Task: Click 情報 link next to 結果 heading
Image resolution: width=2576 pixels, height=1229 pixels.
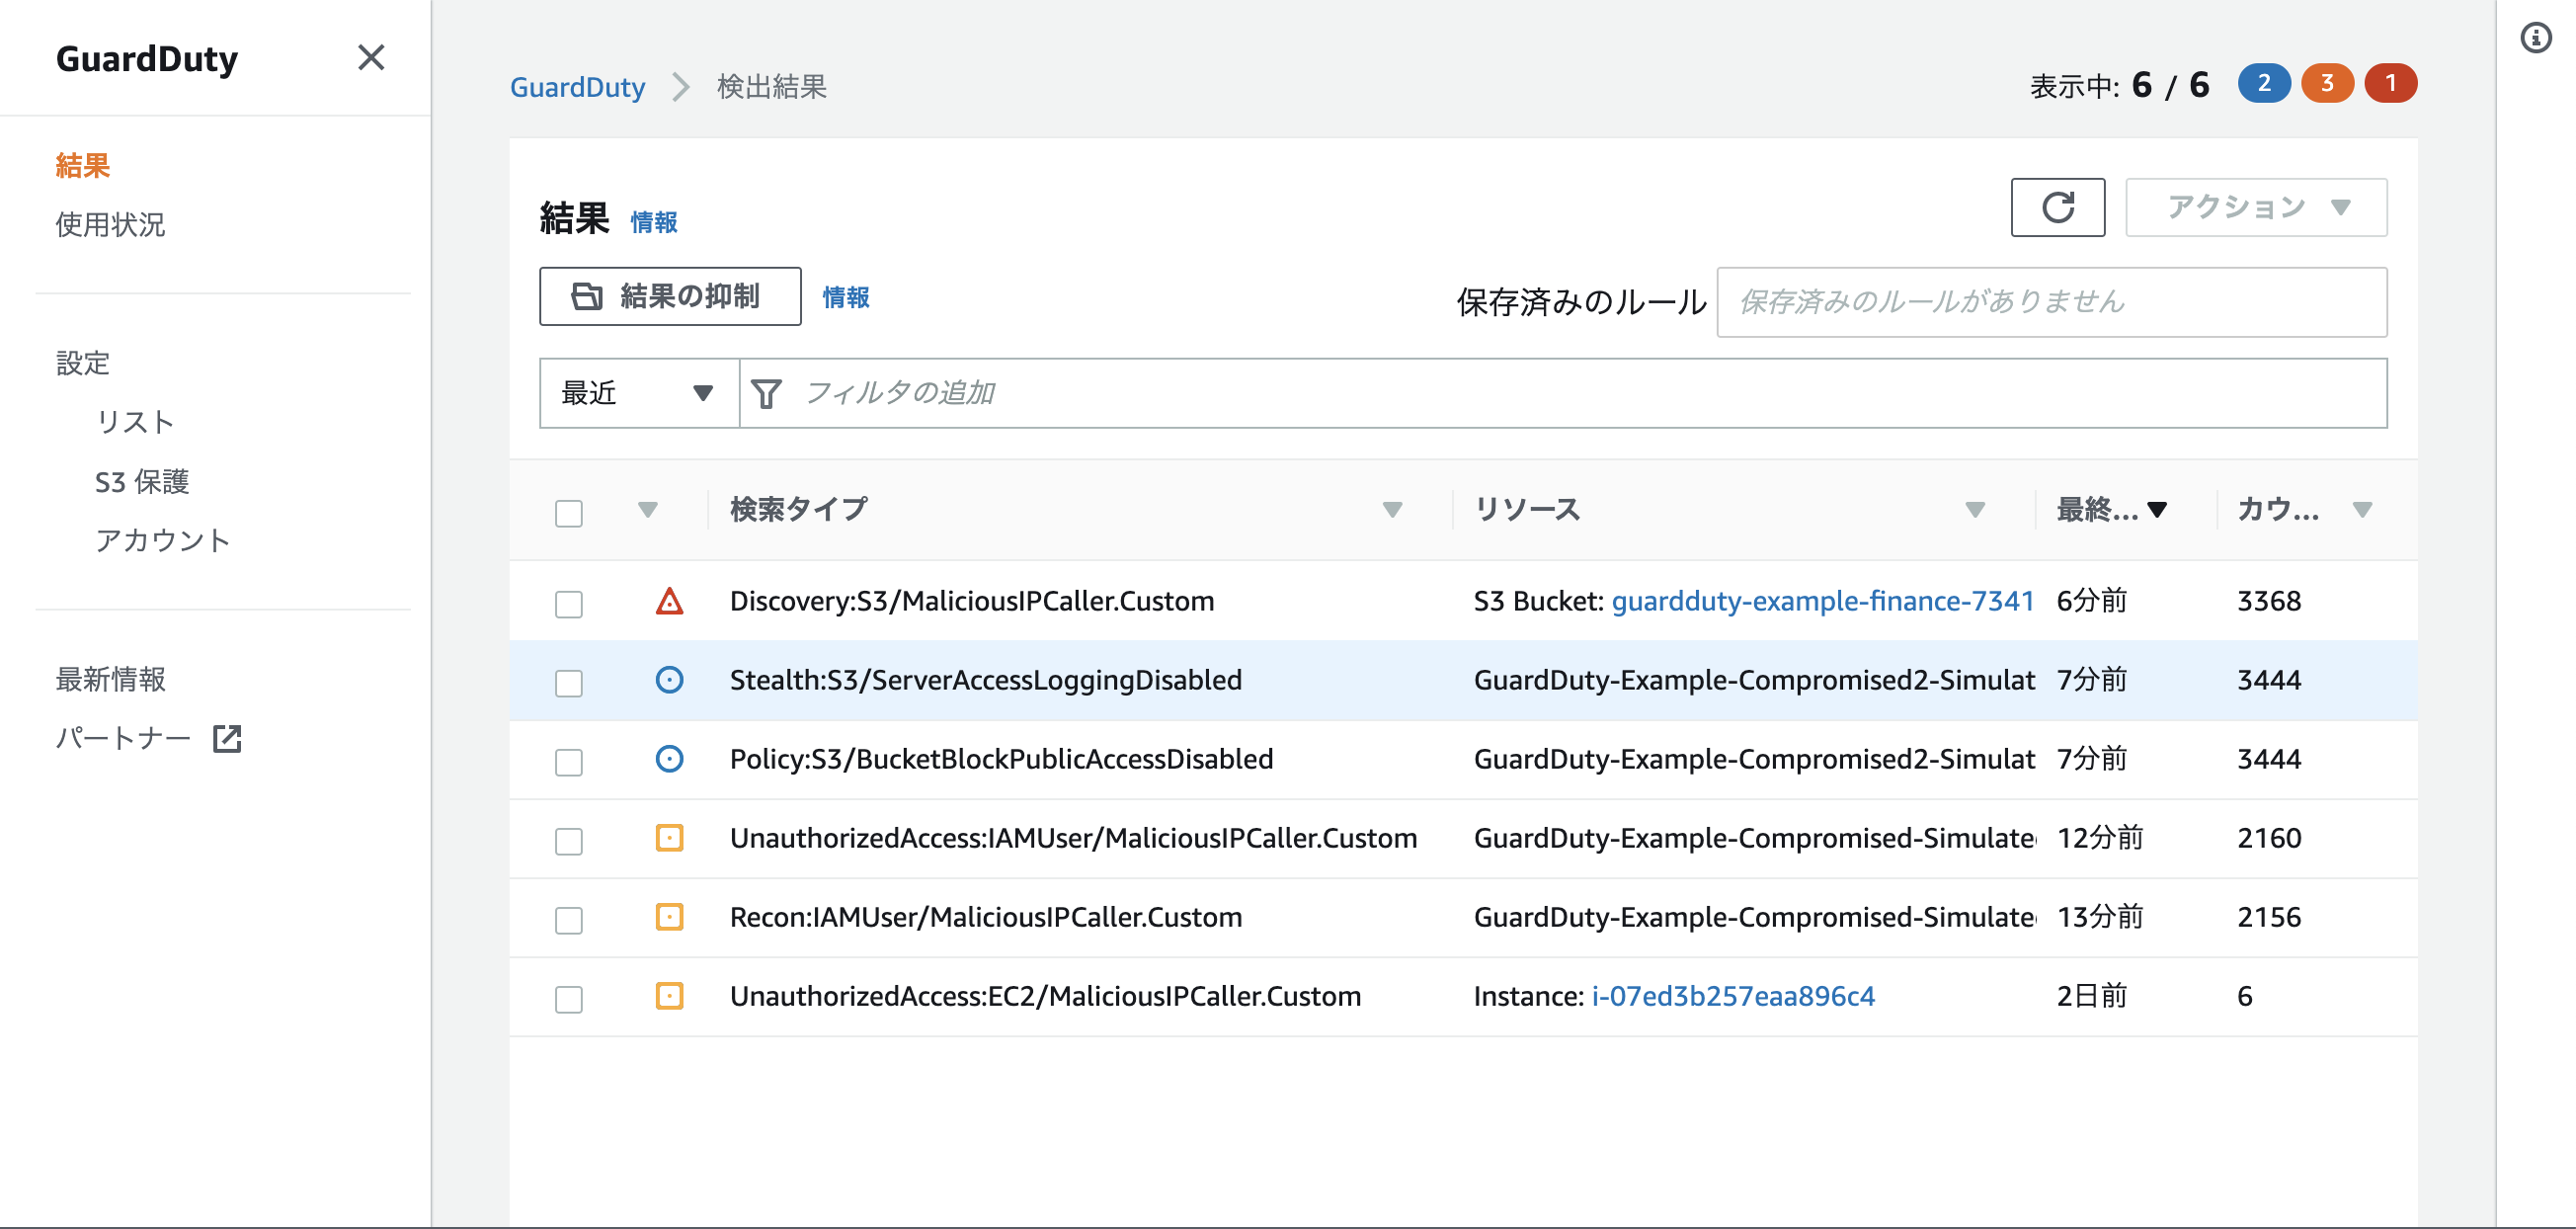Action: tap(654, 222)
